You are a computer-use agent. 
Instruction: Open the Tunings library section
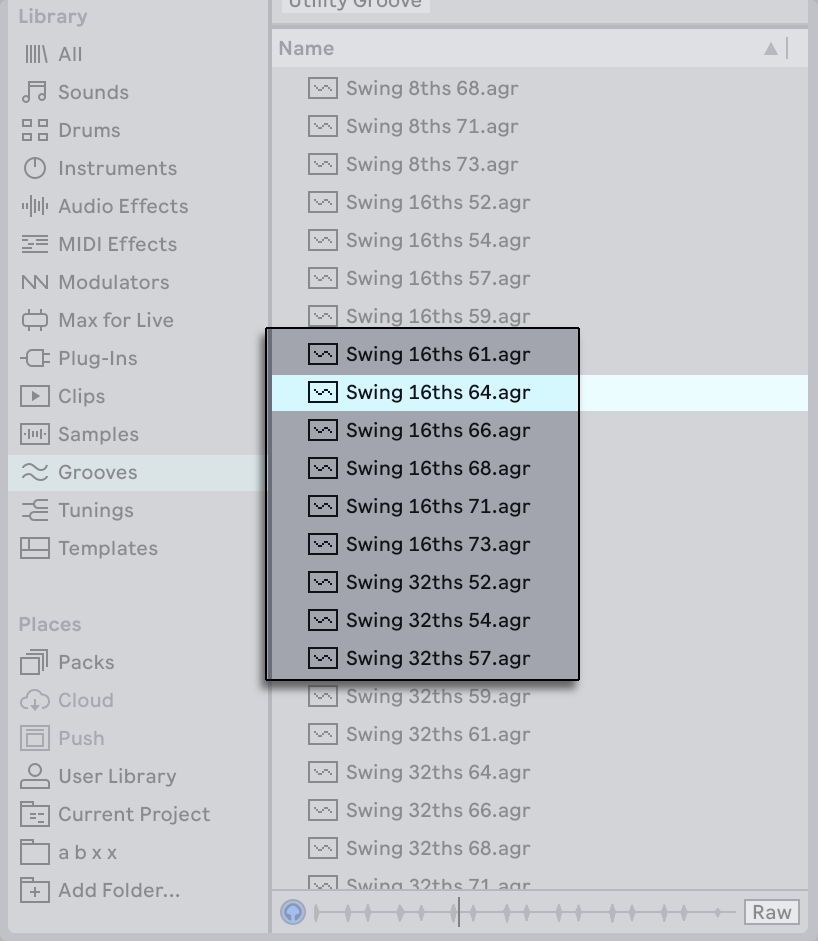(x=88, y=510)
